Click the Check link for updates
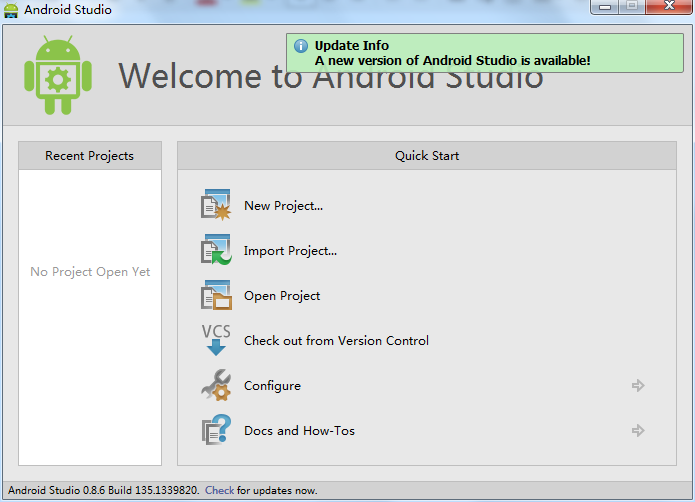This screenshot has height=502, width=695. (x=219, y=490)
